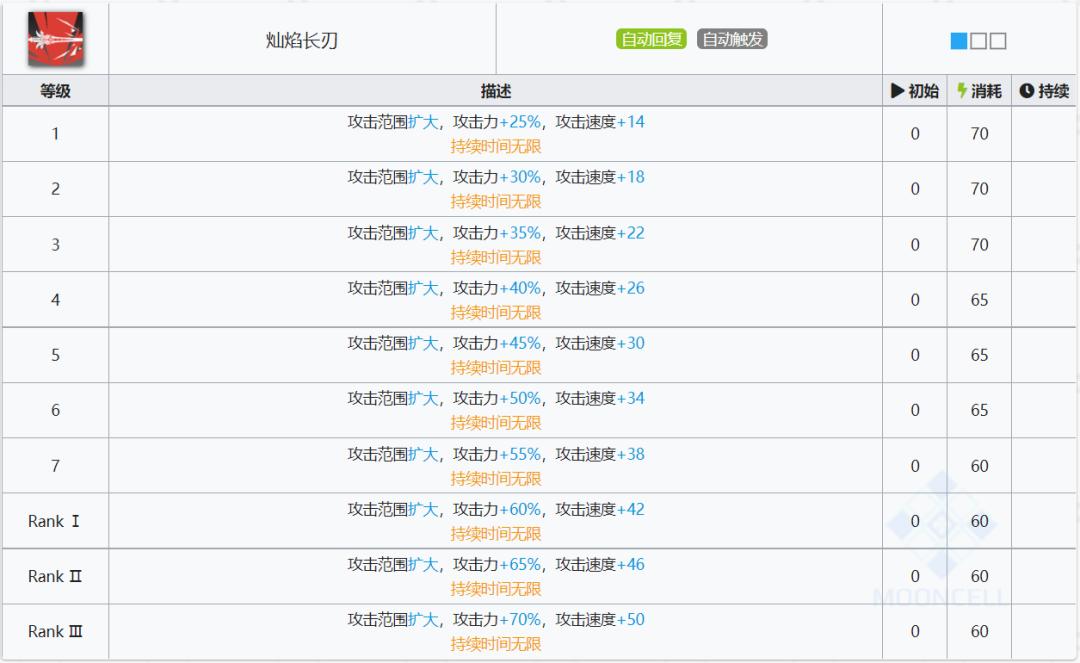Click the +50 attack speed value
This screenshot has width=1080, height=663.
(x=631, y=620)
